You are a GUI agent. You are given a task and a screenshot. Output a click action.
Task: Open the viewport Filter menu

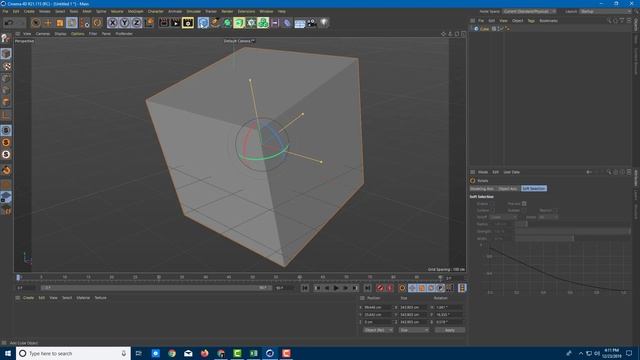point(93,34)
